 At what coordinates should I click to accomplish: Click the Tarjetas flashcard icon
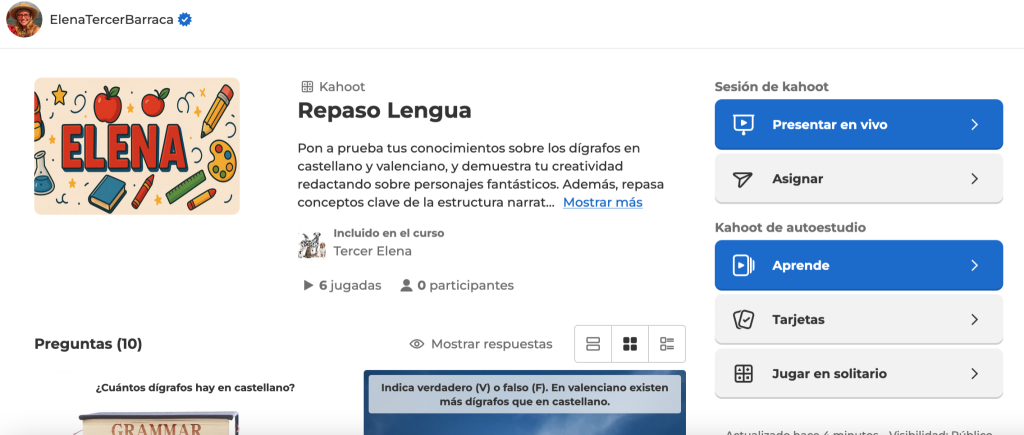tap(742, 320)
